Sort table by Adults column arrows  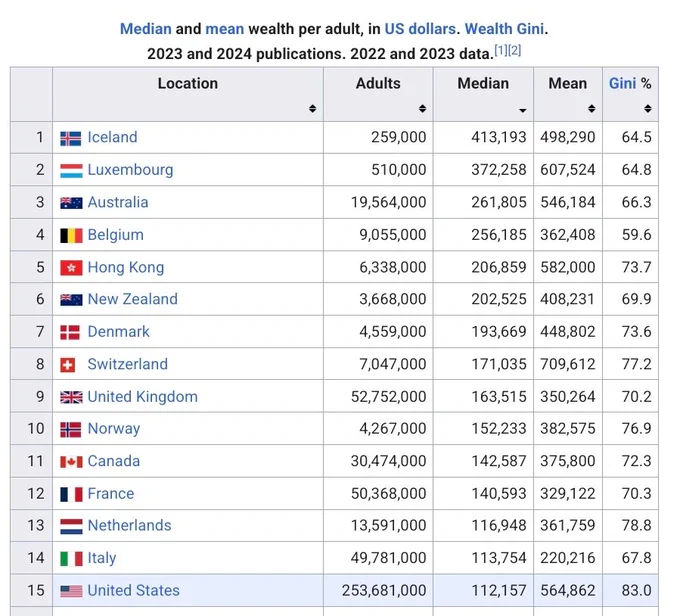point(422,108)
